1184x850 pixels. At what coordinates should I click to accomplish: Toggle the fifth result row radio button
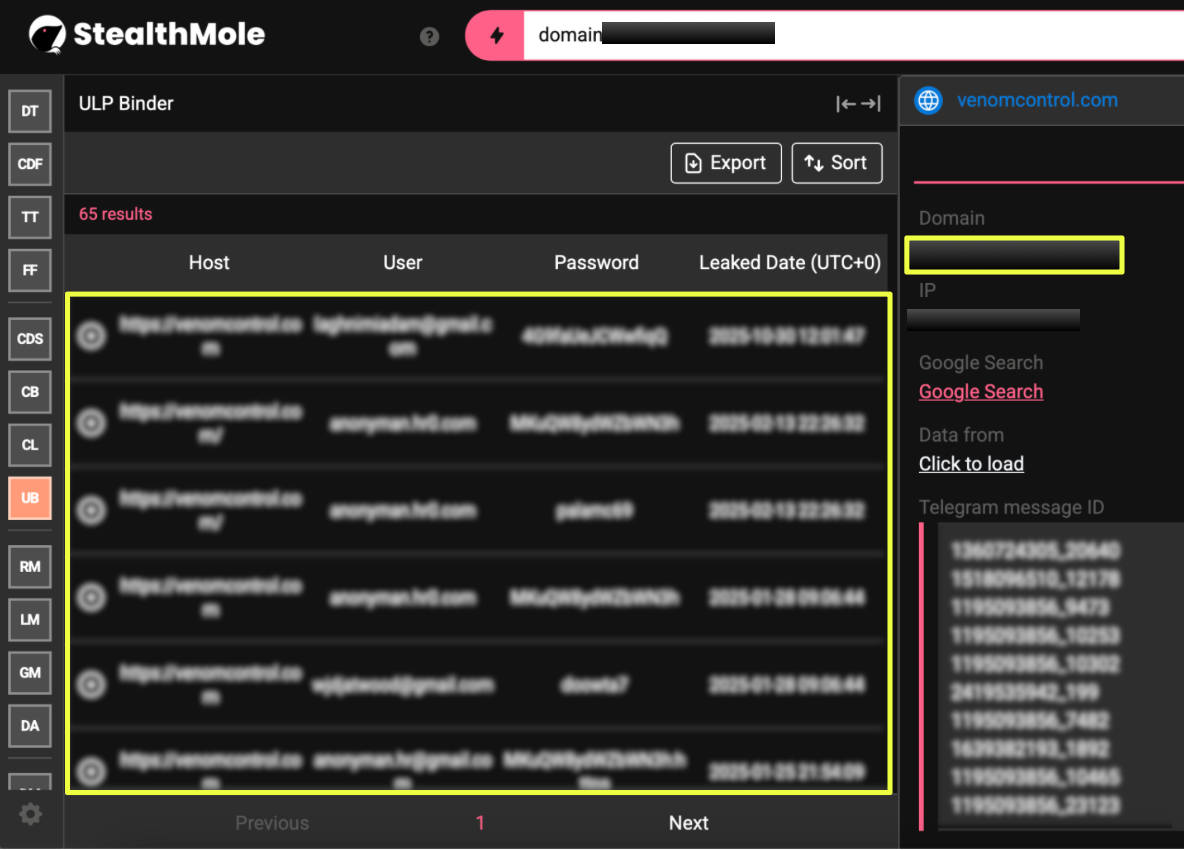91,685
